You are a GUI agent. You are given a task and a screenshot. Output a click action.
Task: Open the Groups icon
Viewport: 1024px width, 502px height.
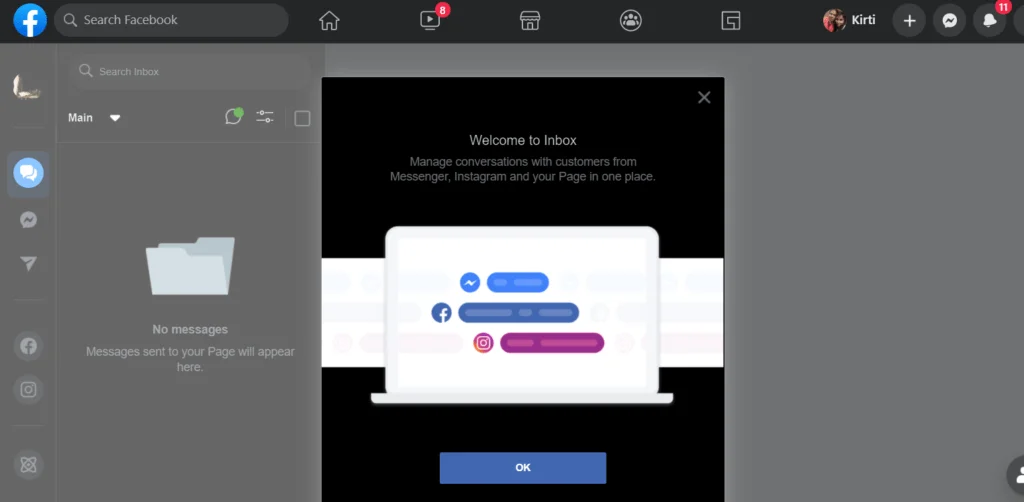(x=630, y=21)
